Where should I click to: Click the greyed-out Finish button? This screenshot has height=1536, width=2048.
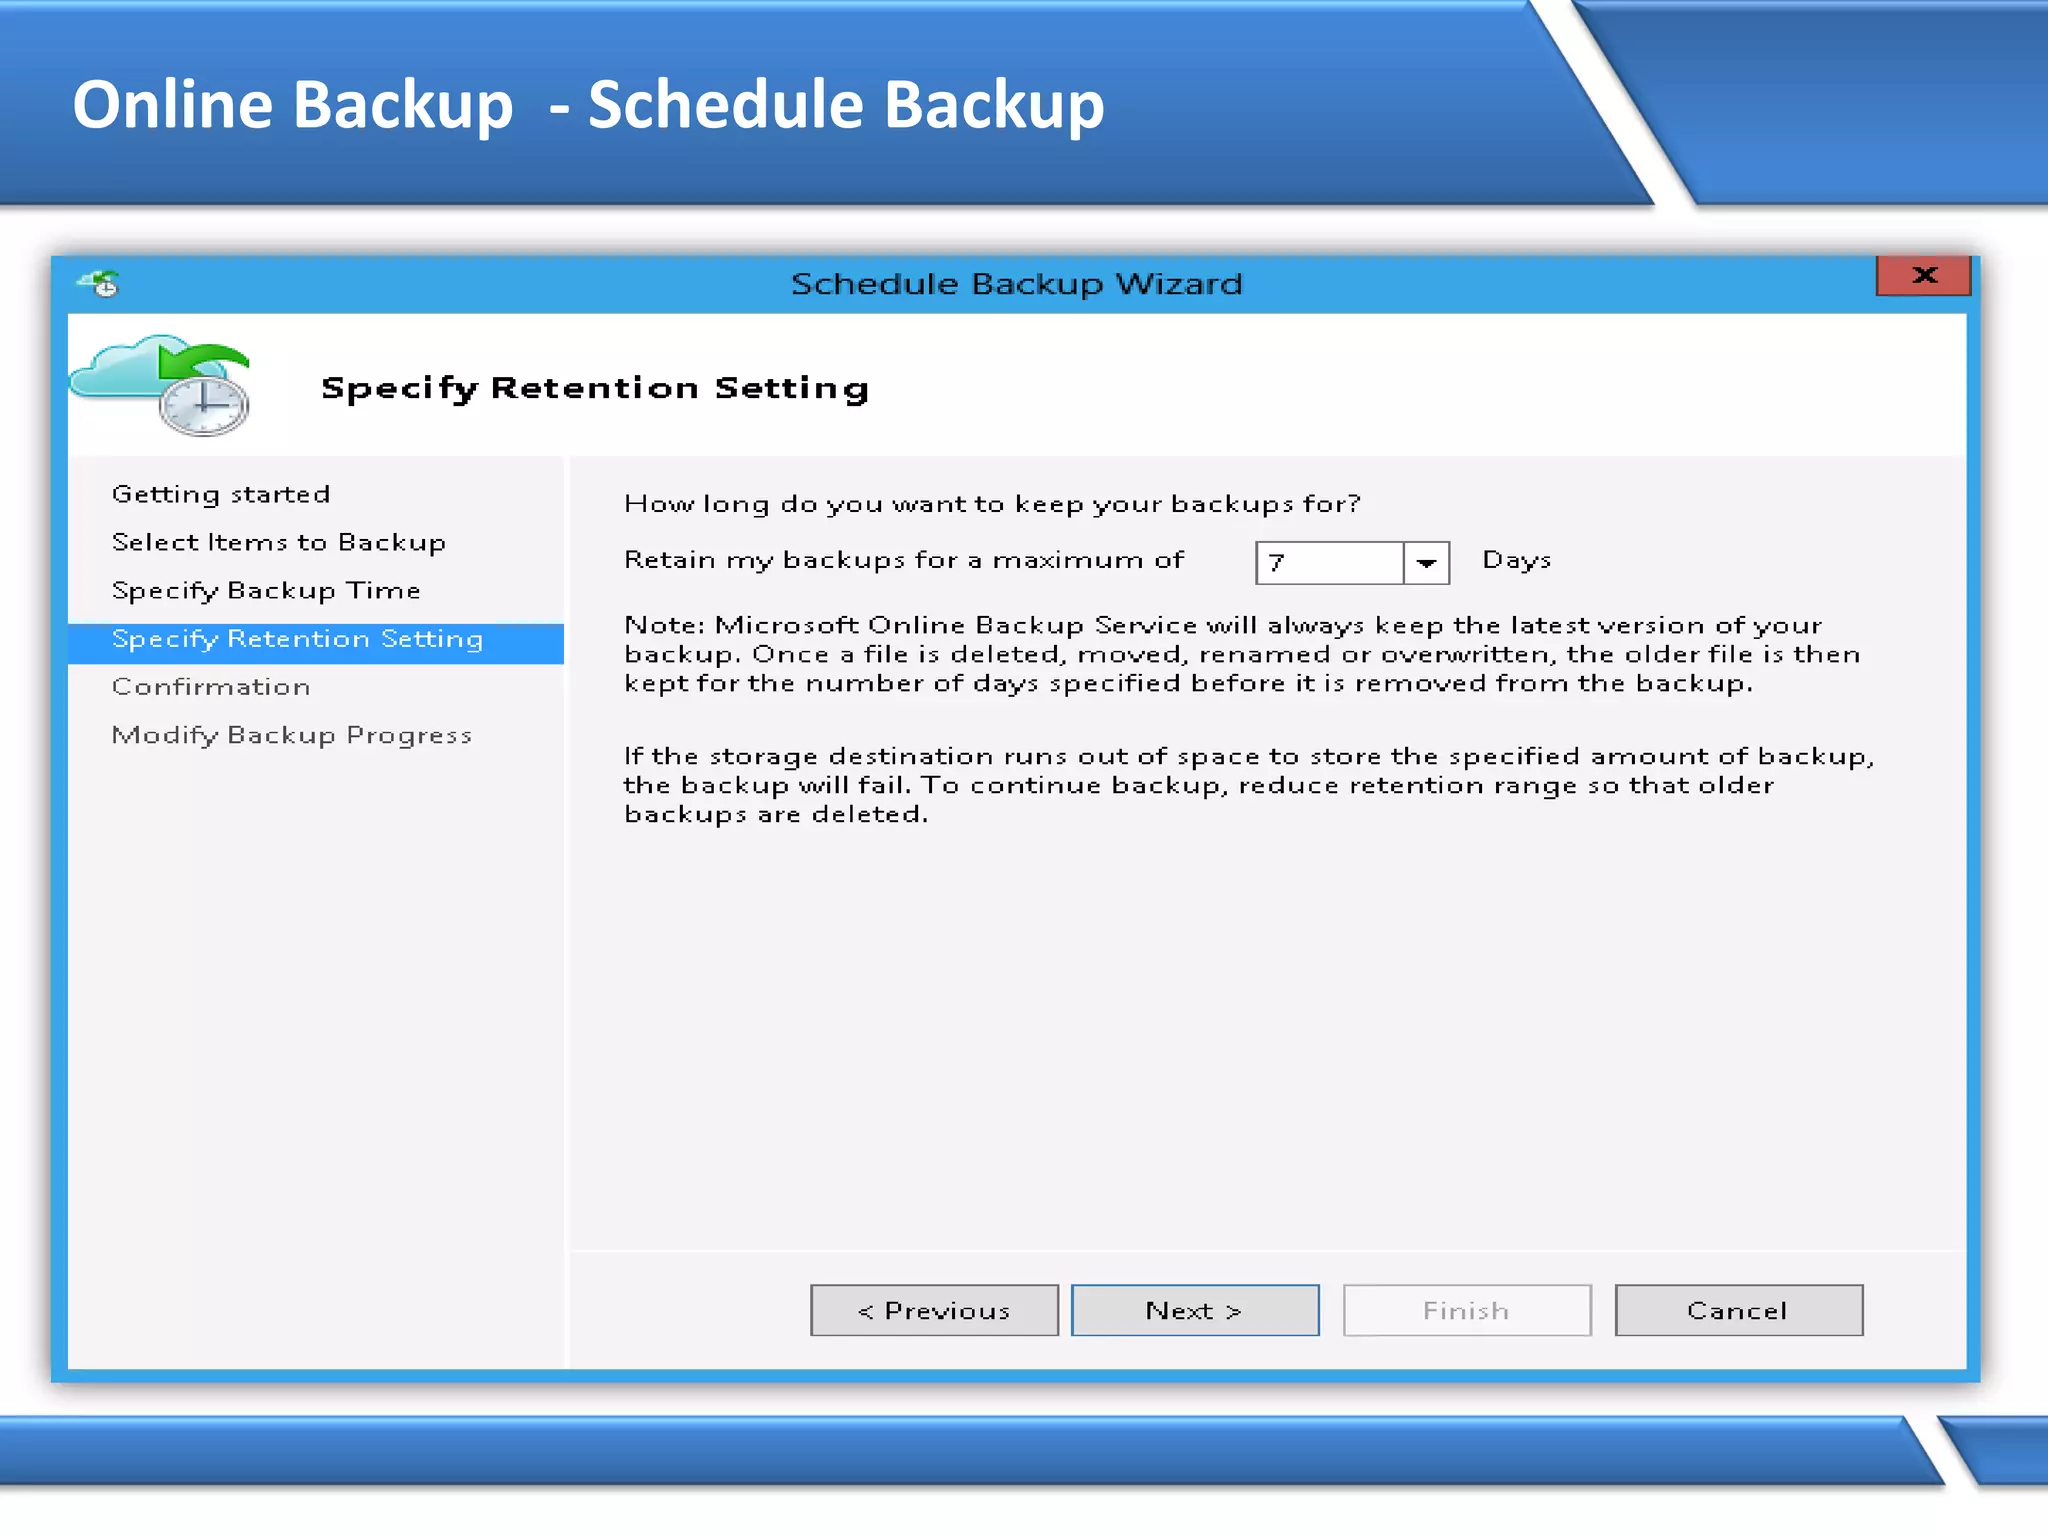tap(1467, 1310)
